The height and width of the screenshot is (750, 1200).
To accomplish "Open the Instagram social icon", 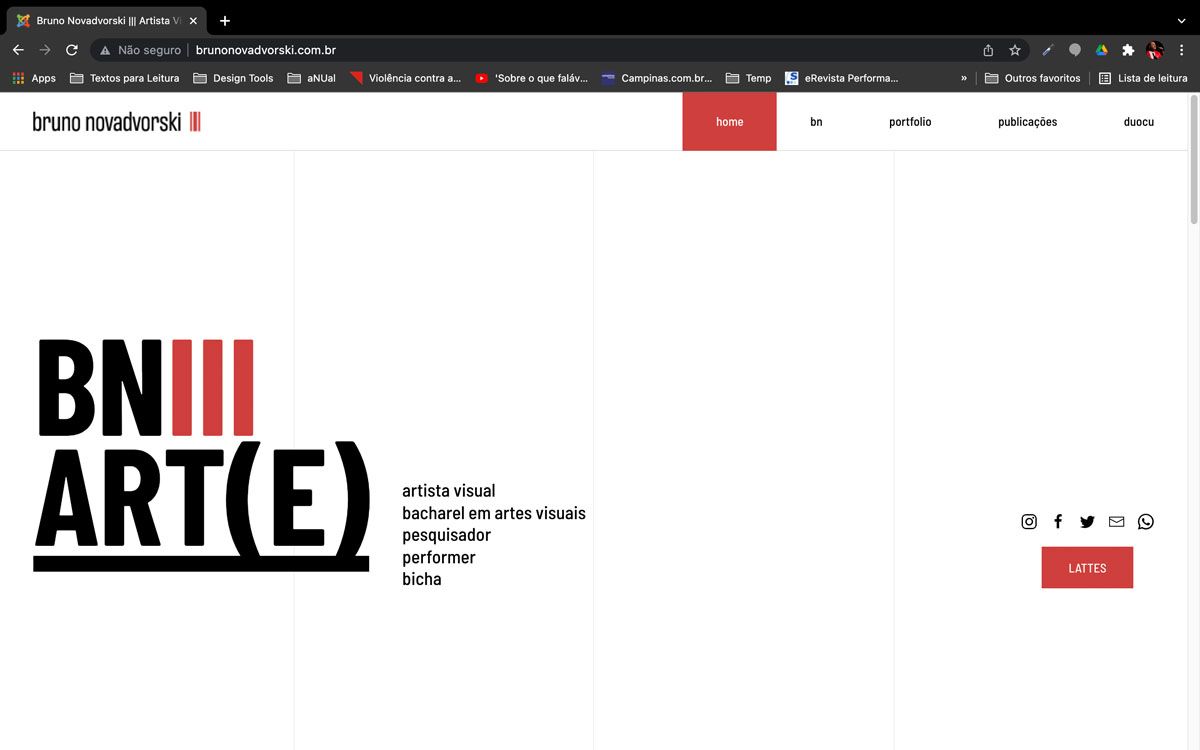I will [x=1029, y=521].
